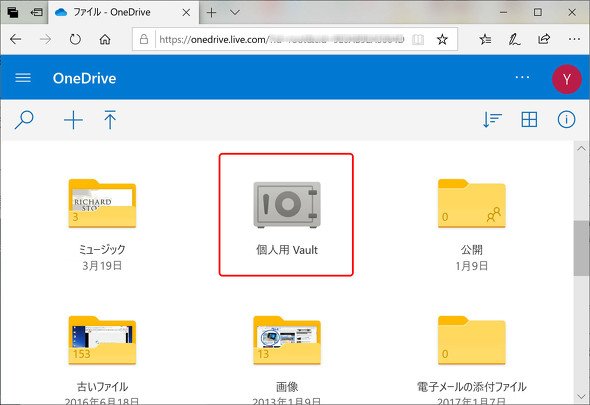Open the info details pane icon
This screenshot has height=405, width=590.
566,120
